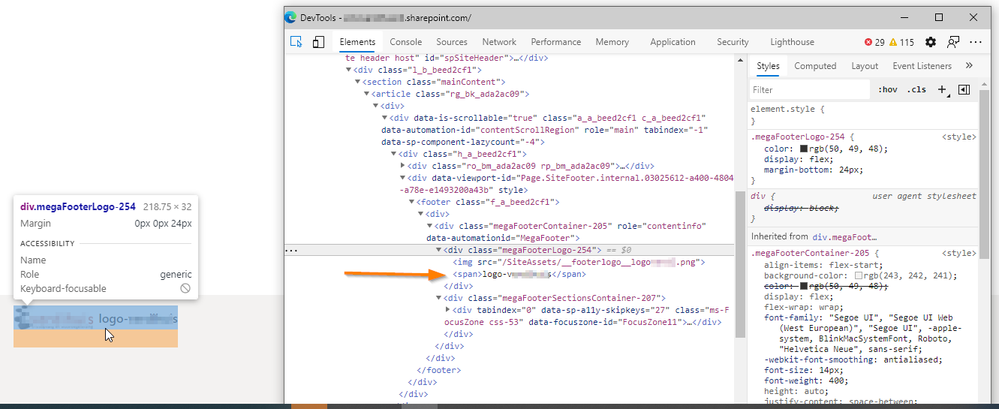The width and height of the screenshot is (999, 409).
Task: Open the Layout pane tab
Action: click(x=865, y=66)
